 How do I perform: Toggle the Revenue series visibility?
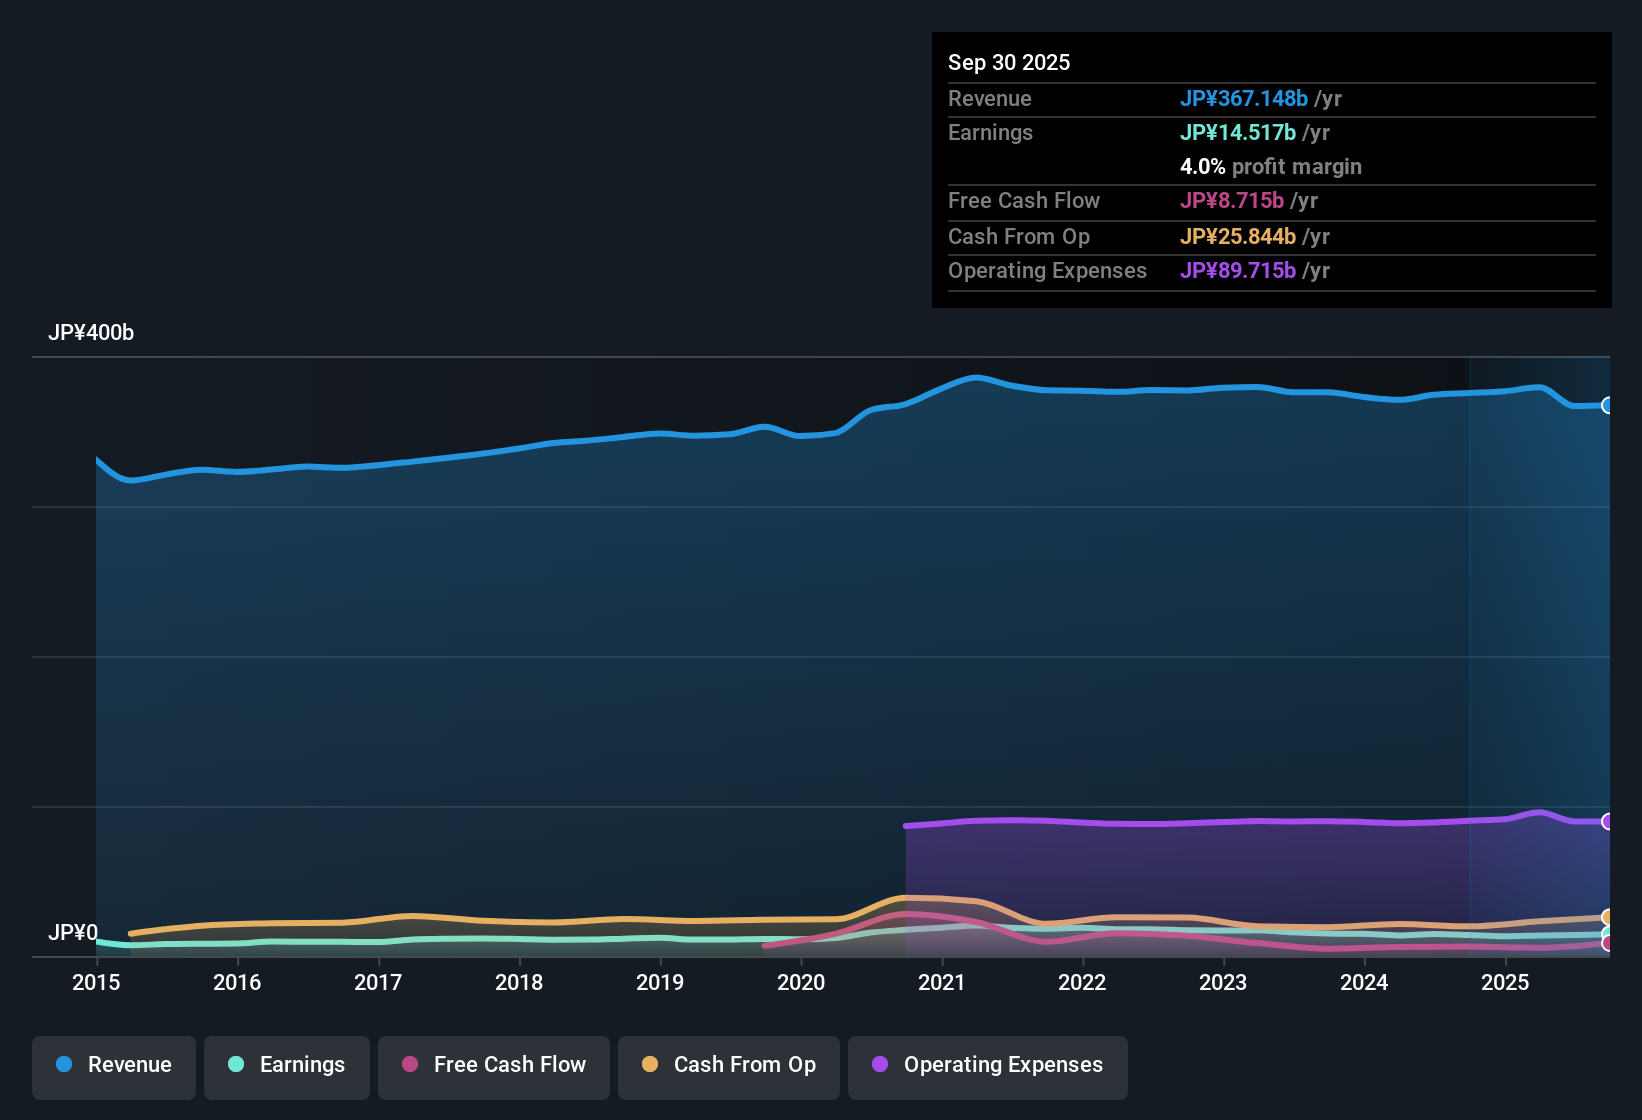click(113, 1065)
